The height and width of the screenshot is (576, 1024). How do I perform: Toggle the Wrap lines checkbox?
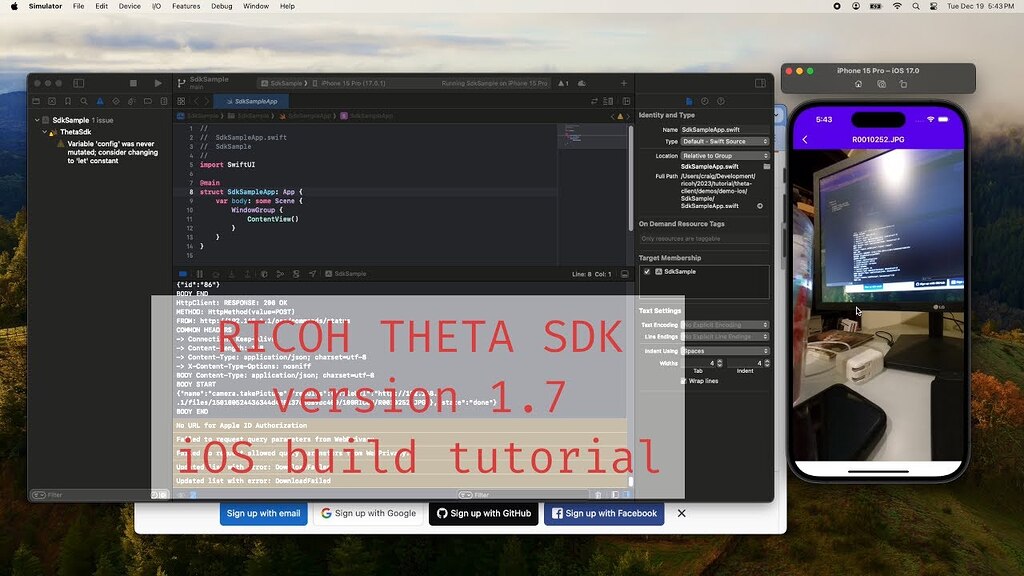click(x=684, y=381)
